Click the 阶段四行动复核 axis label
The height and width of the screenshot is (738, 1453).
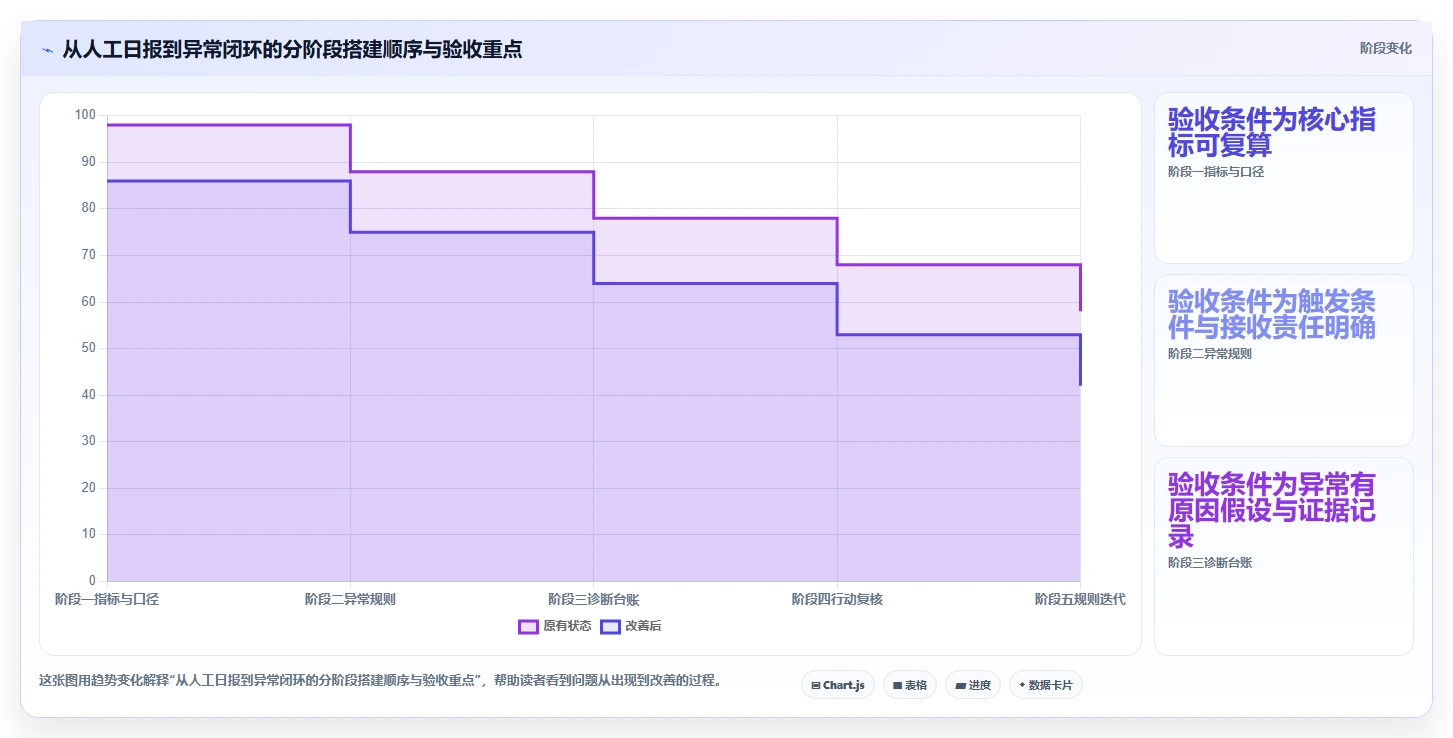click(837, 599)
